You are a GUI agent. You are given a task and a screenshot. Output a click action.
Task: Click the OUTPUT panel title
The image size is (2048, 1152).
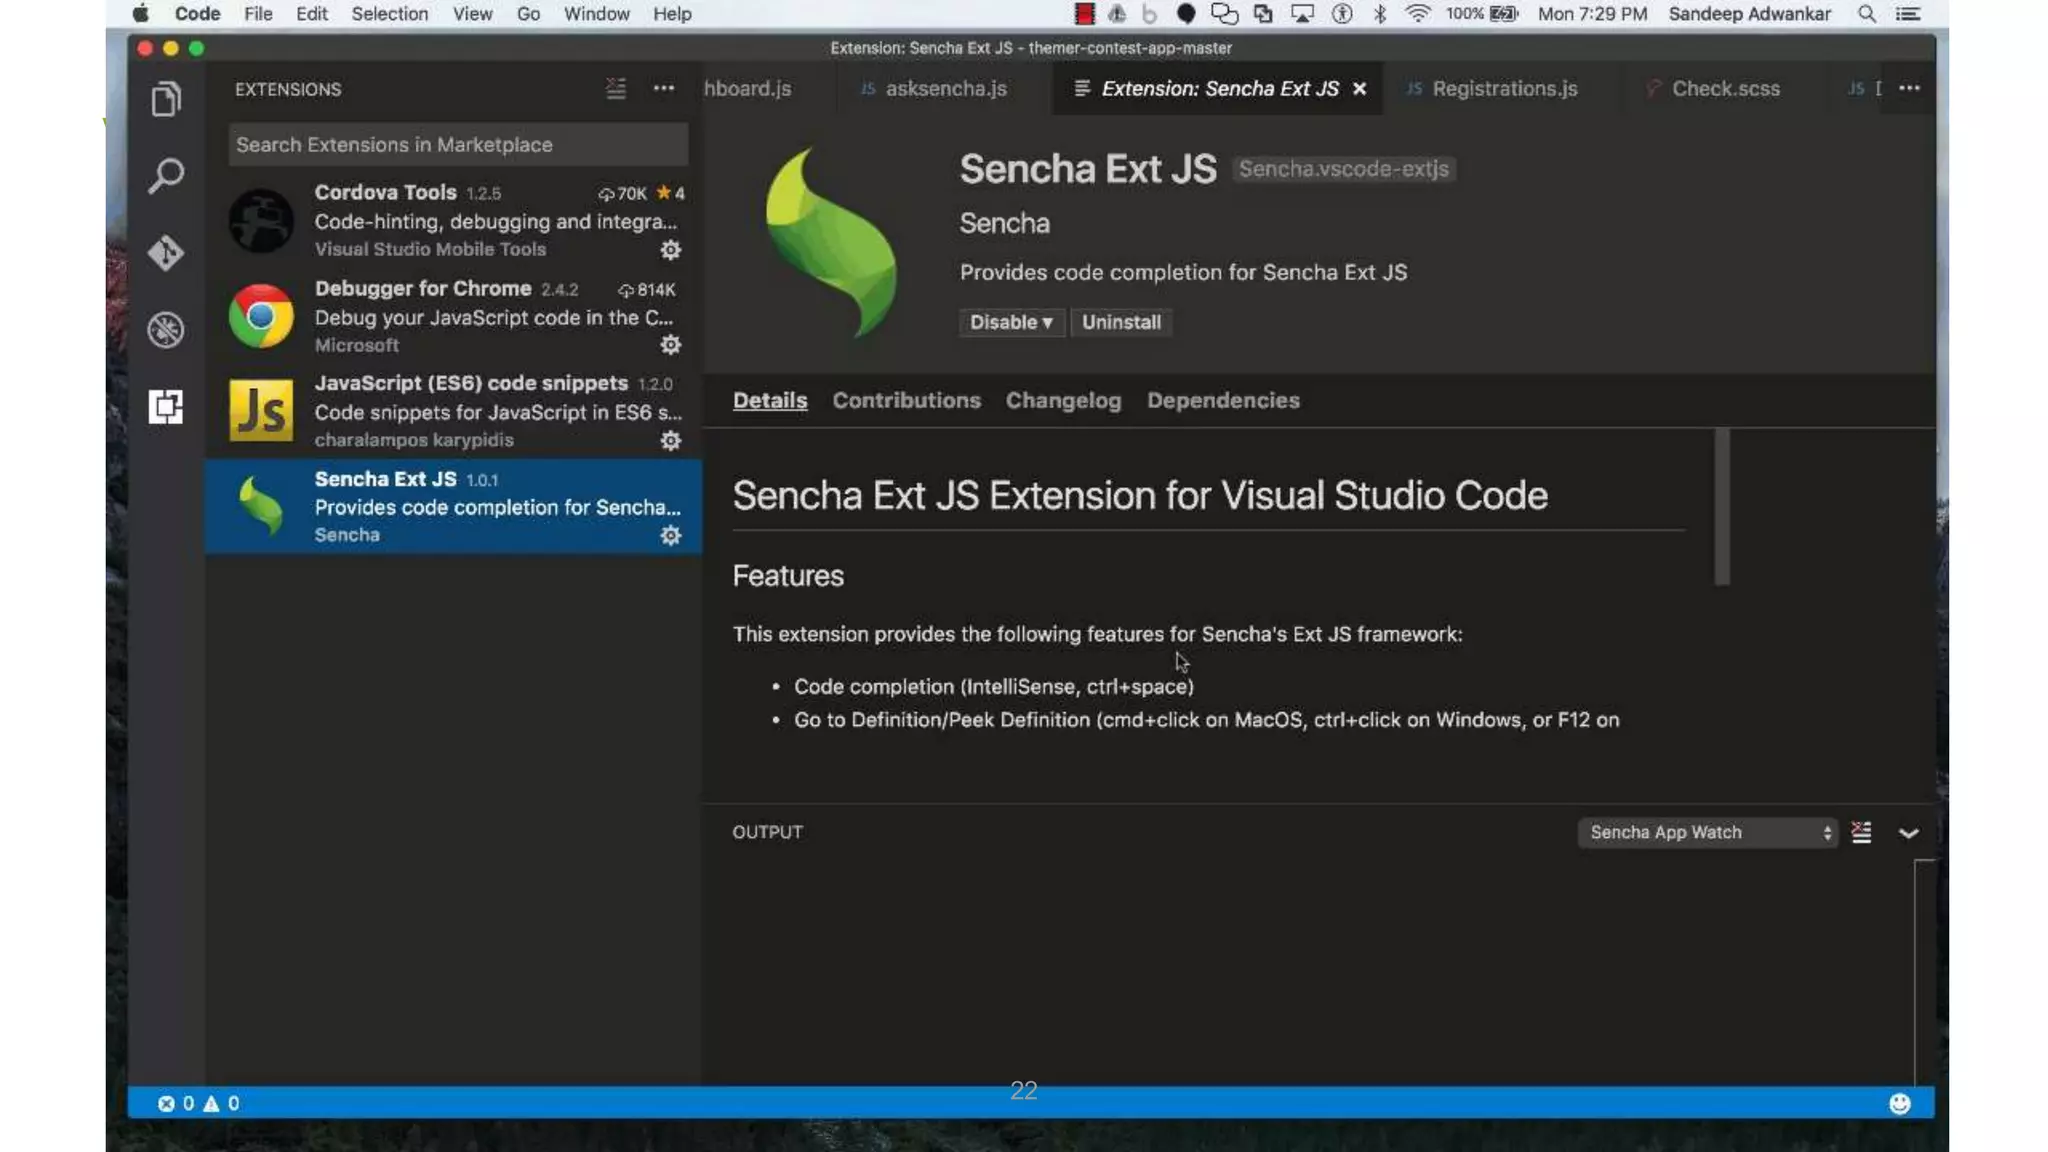point(767,832)
